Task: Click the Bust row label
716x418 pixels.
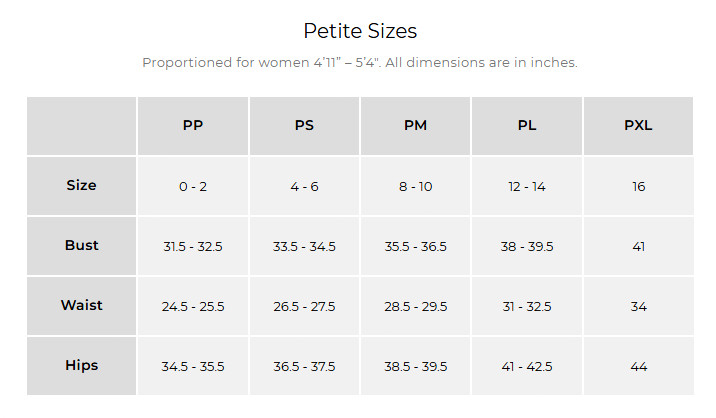Action: 81,246
